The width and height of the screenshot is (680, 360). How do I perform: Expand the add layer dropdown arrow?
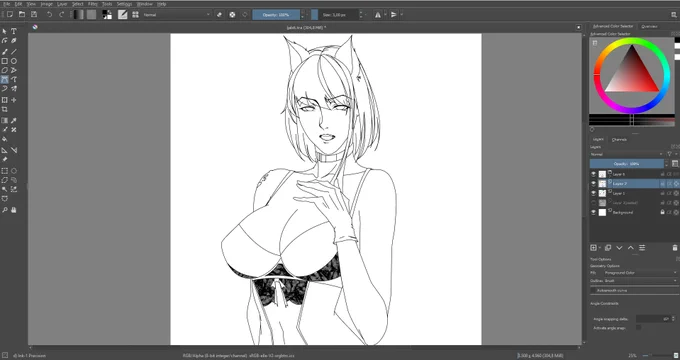600,248
